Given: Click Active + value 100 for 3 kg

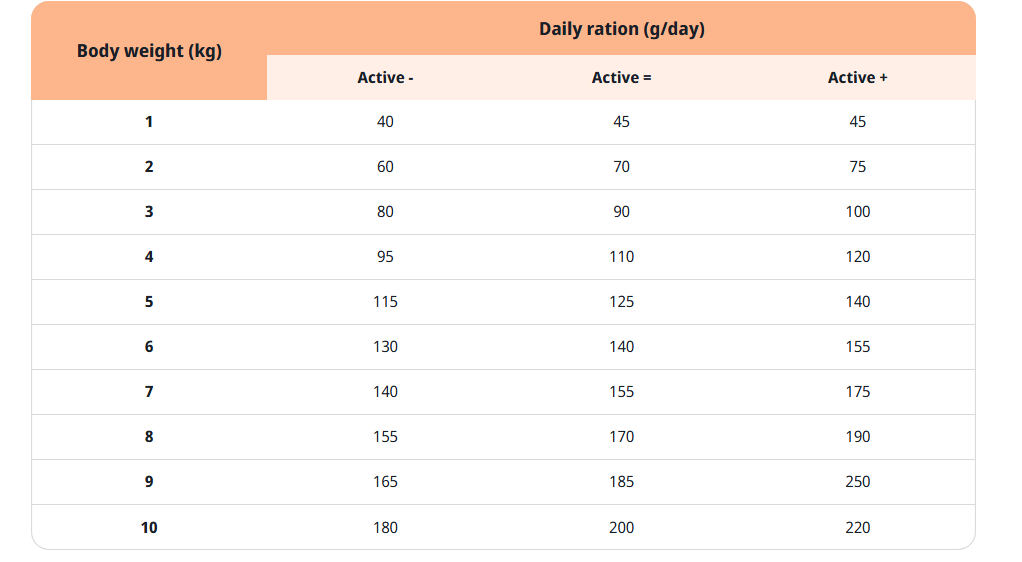Looking at the screenshot, I should tap(857, 212).
